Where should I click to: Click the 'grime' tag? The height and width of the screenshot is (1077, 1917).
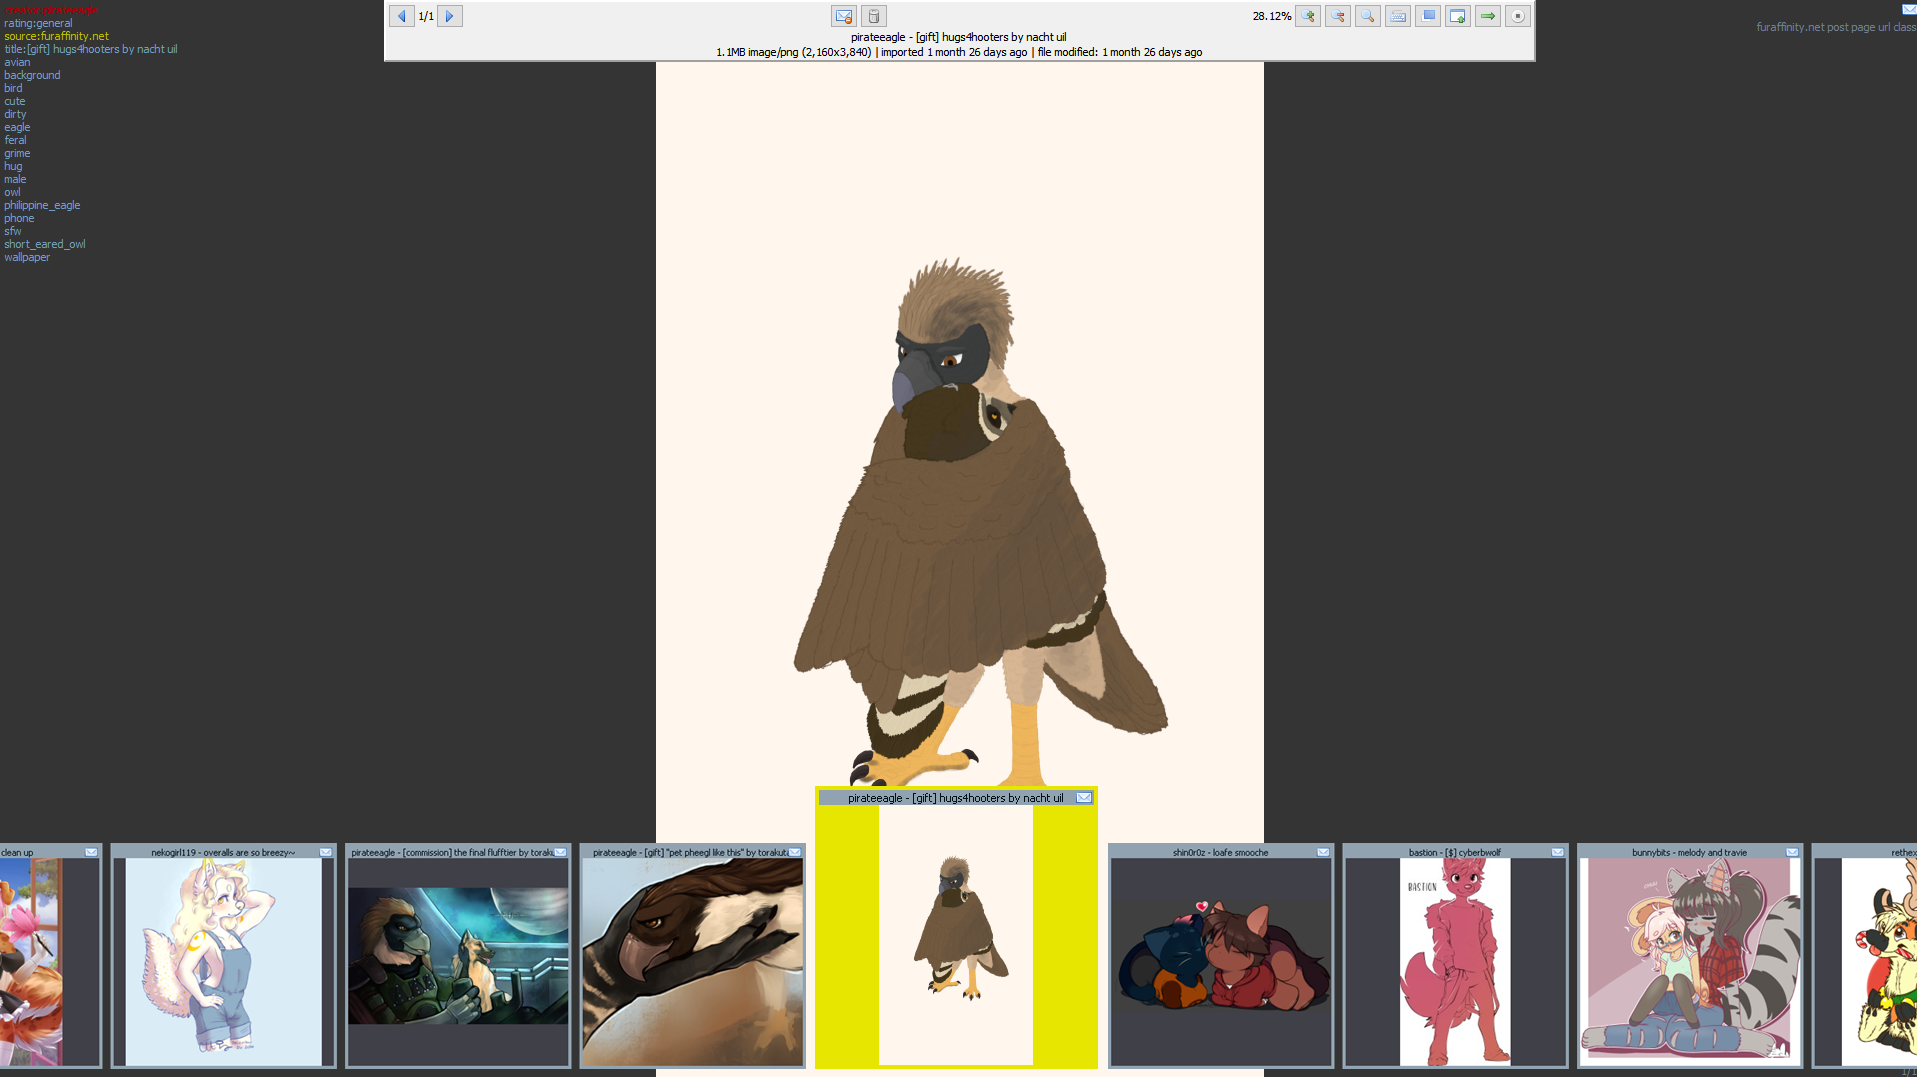coord(17,153)
